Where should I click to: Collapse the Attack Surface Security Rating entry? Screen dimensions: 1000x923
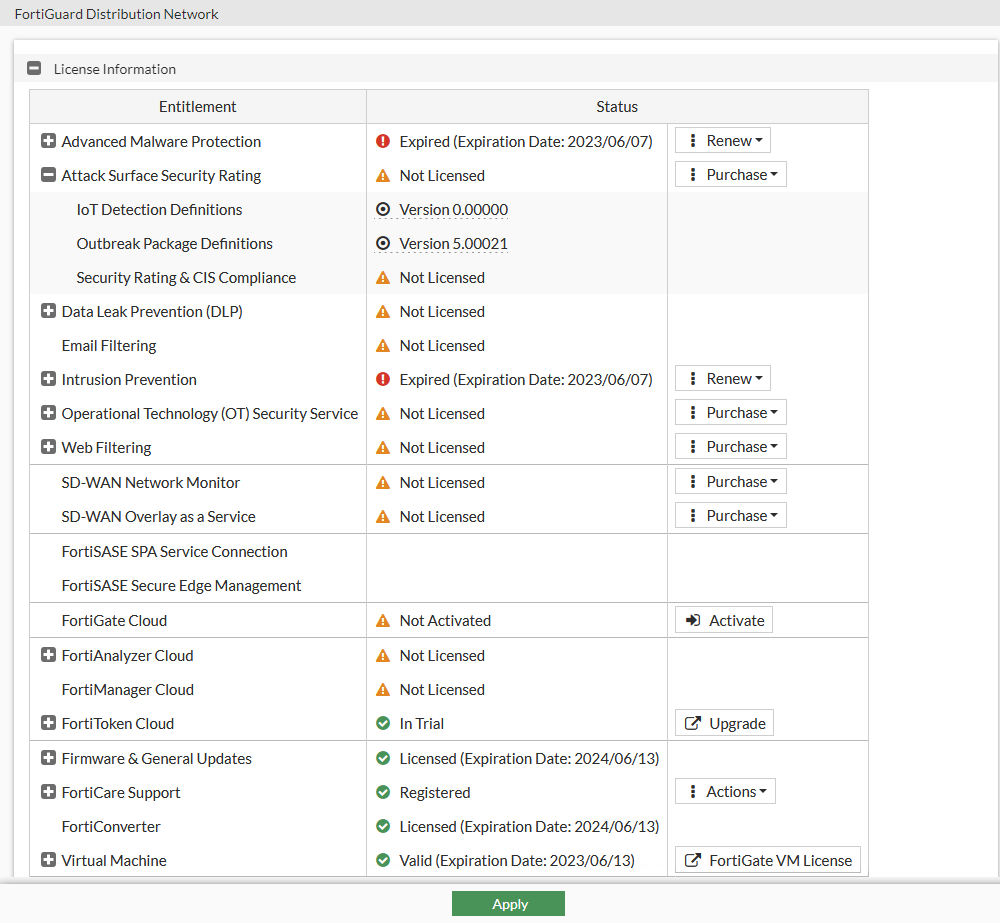pos(48,175)
